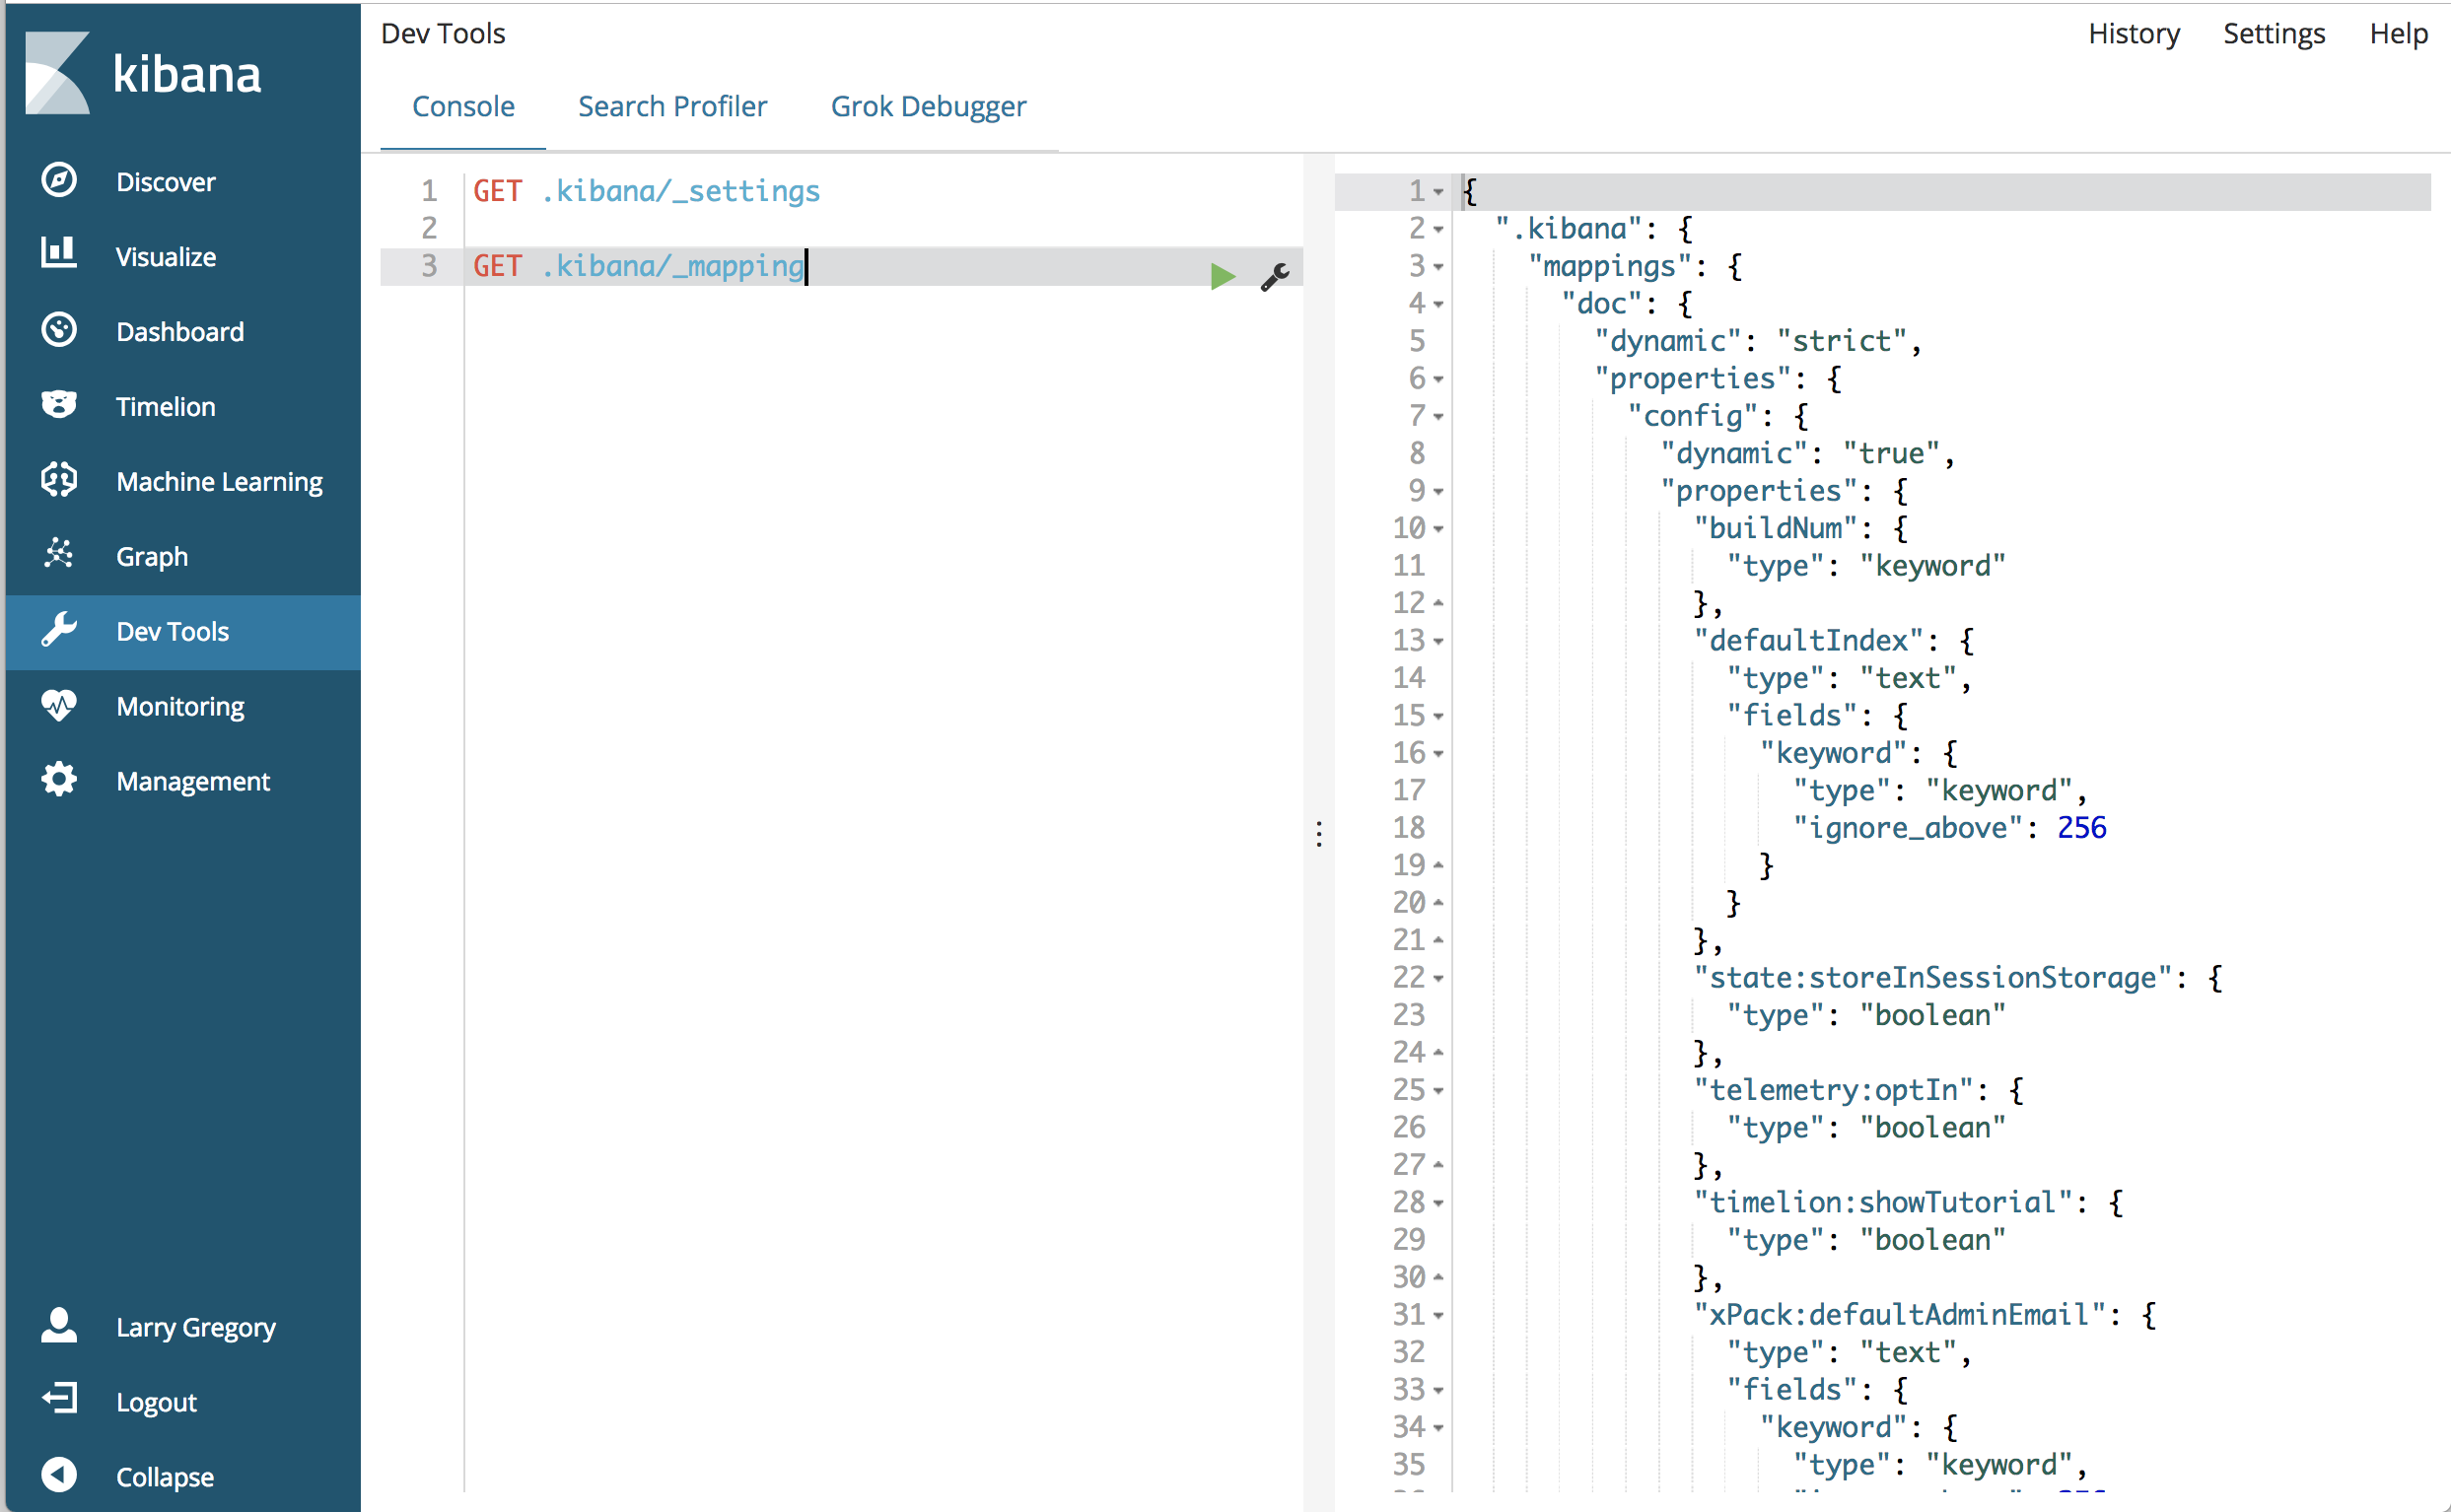Fold the "config" block on line 7
The height and width of the screenshot is (1512, 2451).
tap(1438, 417)
